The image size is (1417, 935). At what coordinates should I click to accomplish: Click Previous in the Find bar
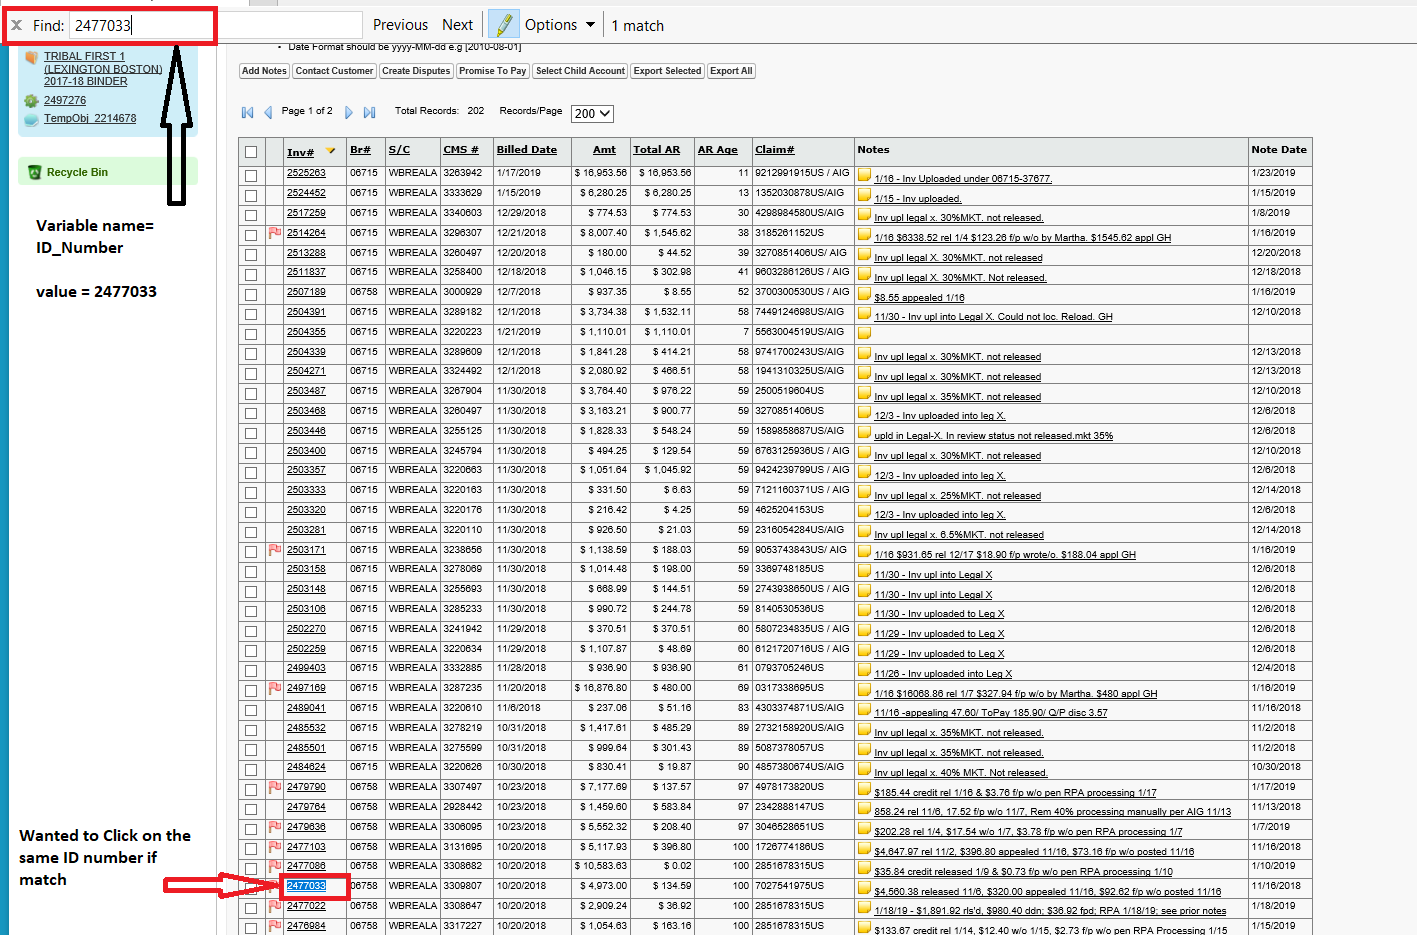(400, 25)
